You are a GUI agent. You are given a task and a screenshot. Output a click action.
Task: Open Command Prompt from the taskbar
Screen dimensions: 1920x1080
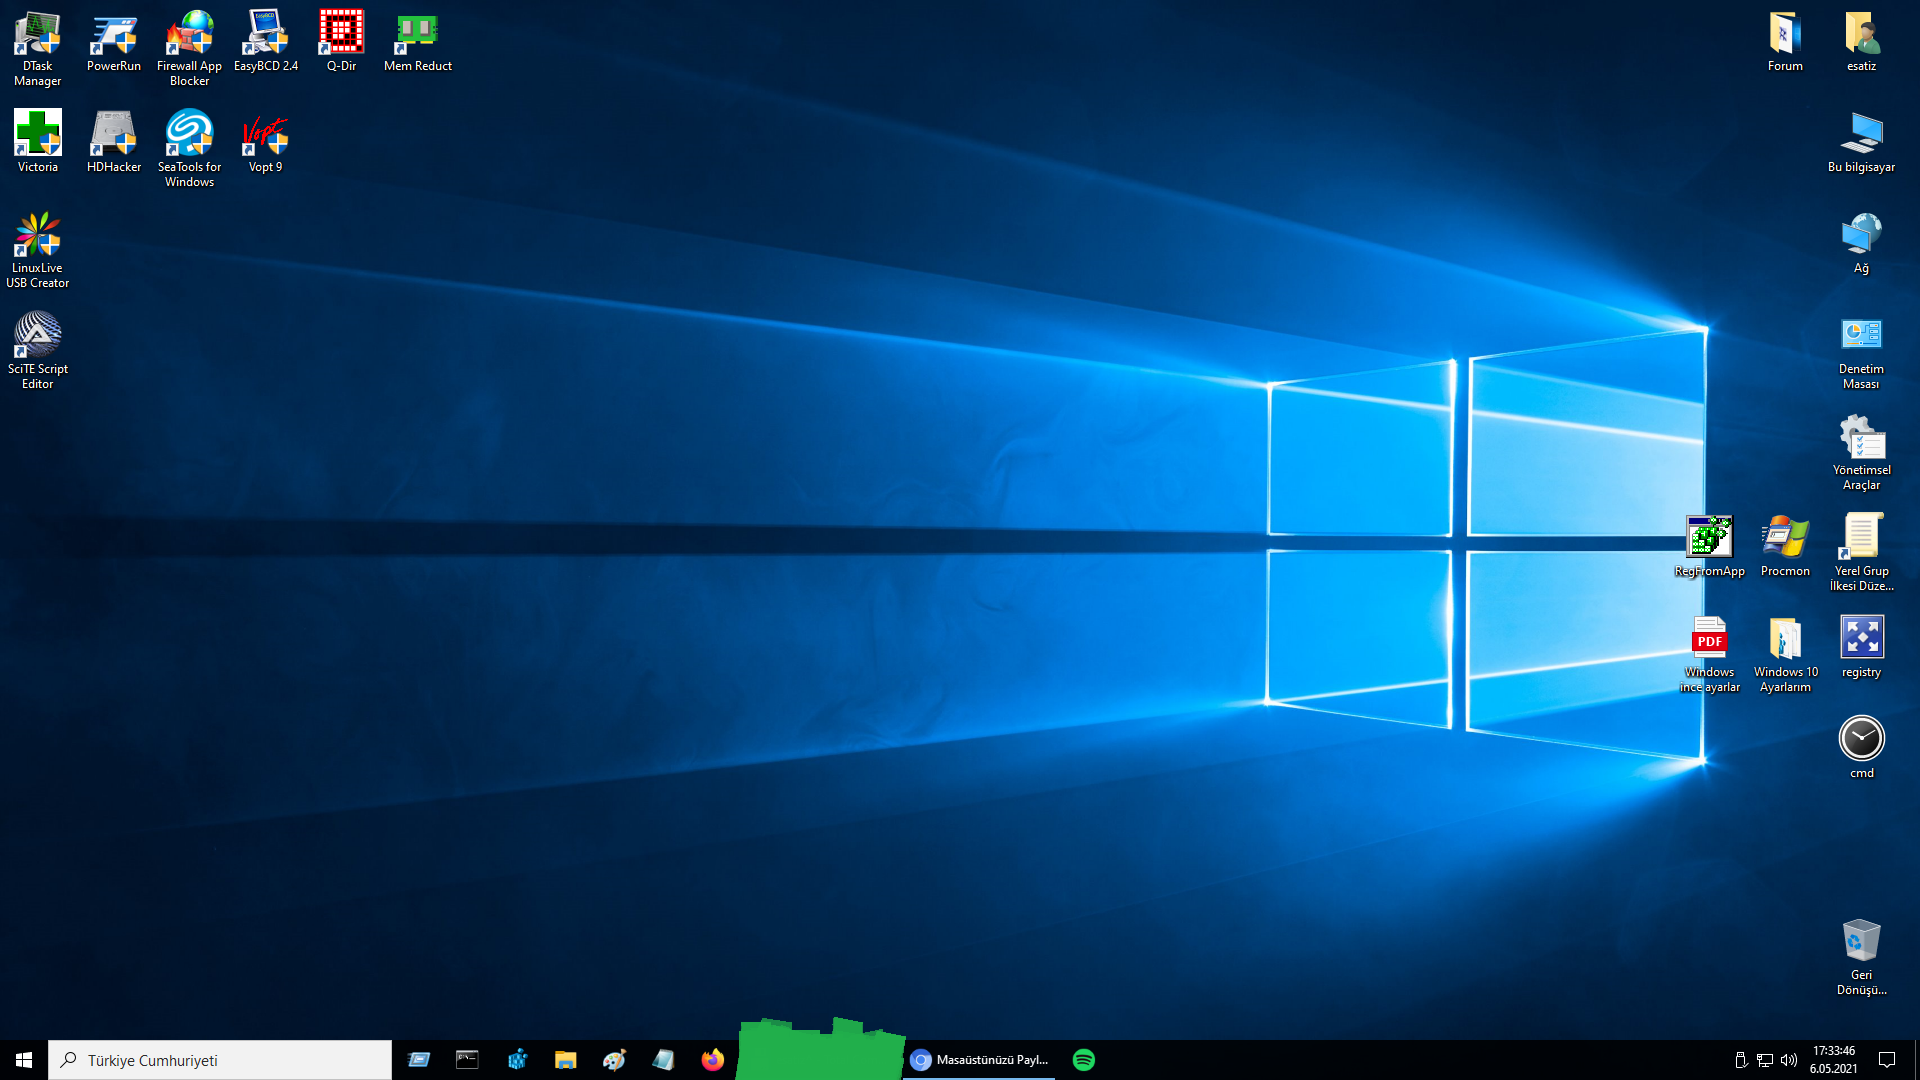point(467,1060)
